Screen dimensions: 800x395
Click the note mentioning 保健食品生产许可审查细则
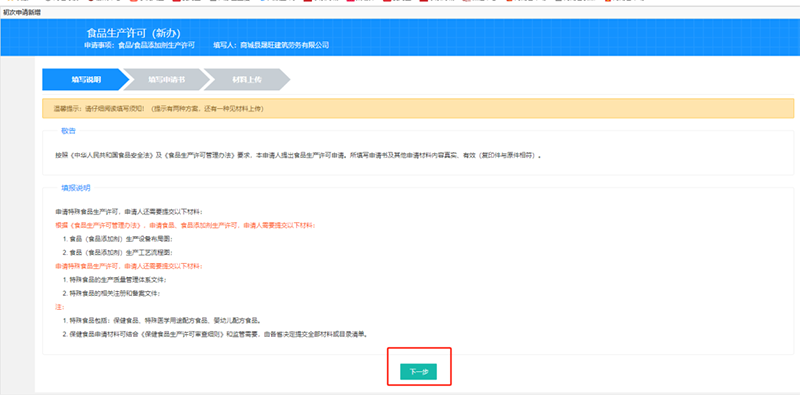pos(215,335)
